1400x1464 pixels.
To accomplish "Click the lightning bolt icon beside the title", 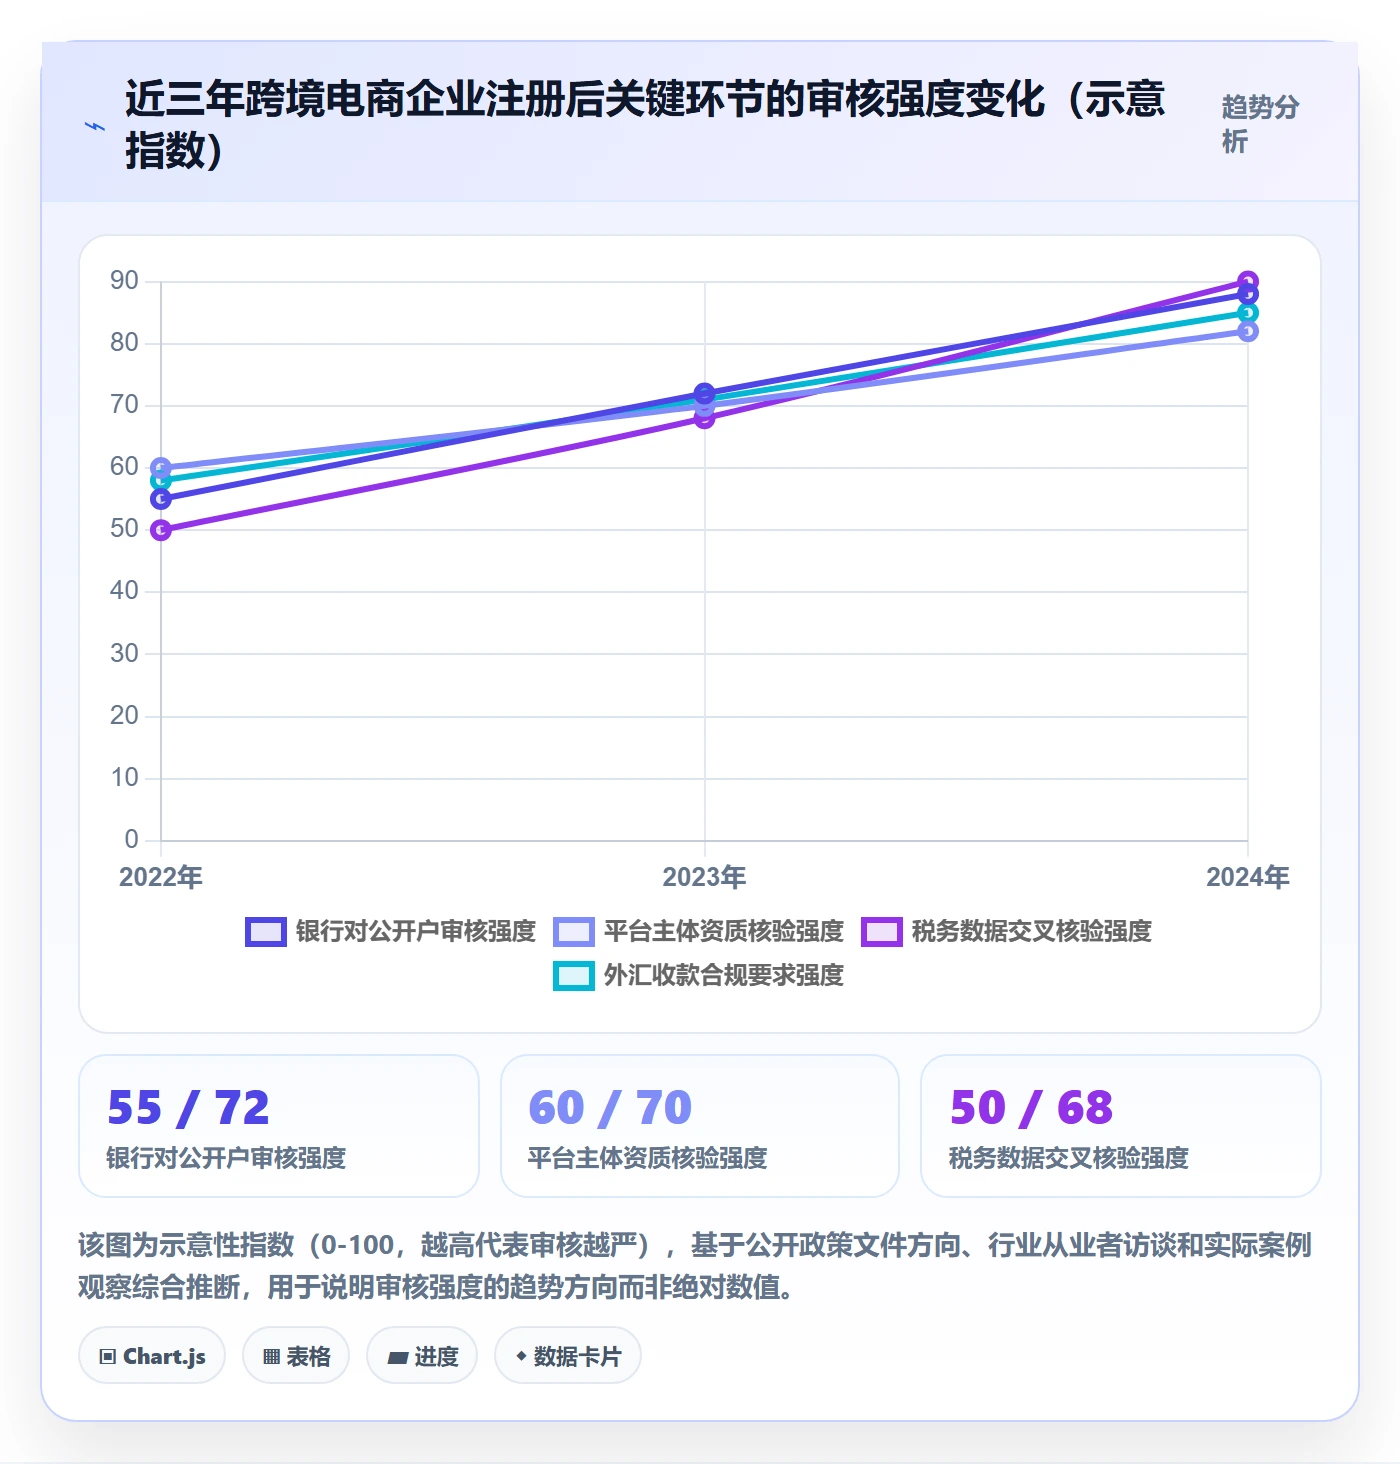I will (x=95, y=126).
